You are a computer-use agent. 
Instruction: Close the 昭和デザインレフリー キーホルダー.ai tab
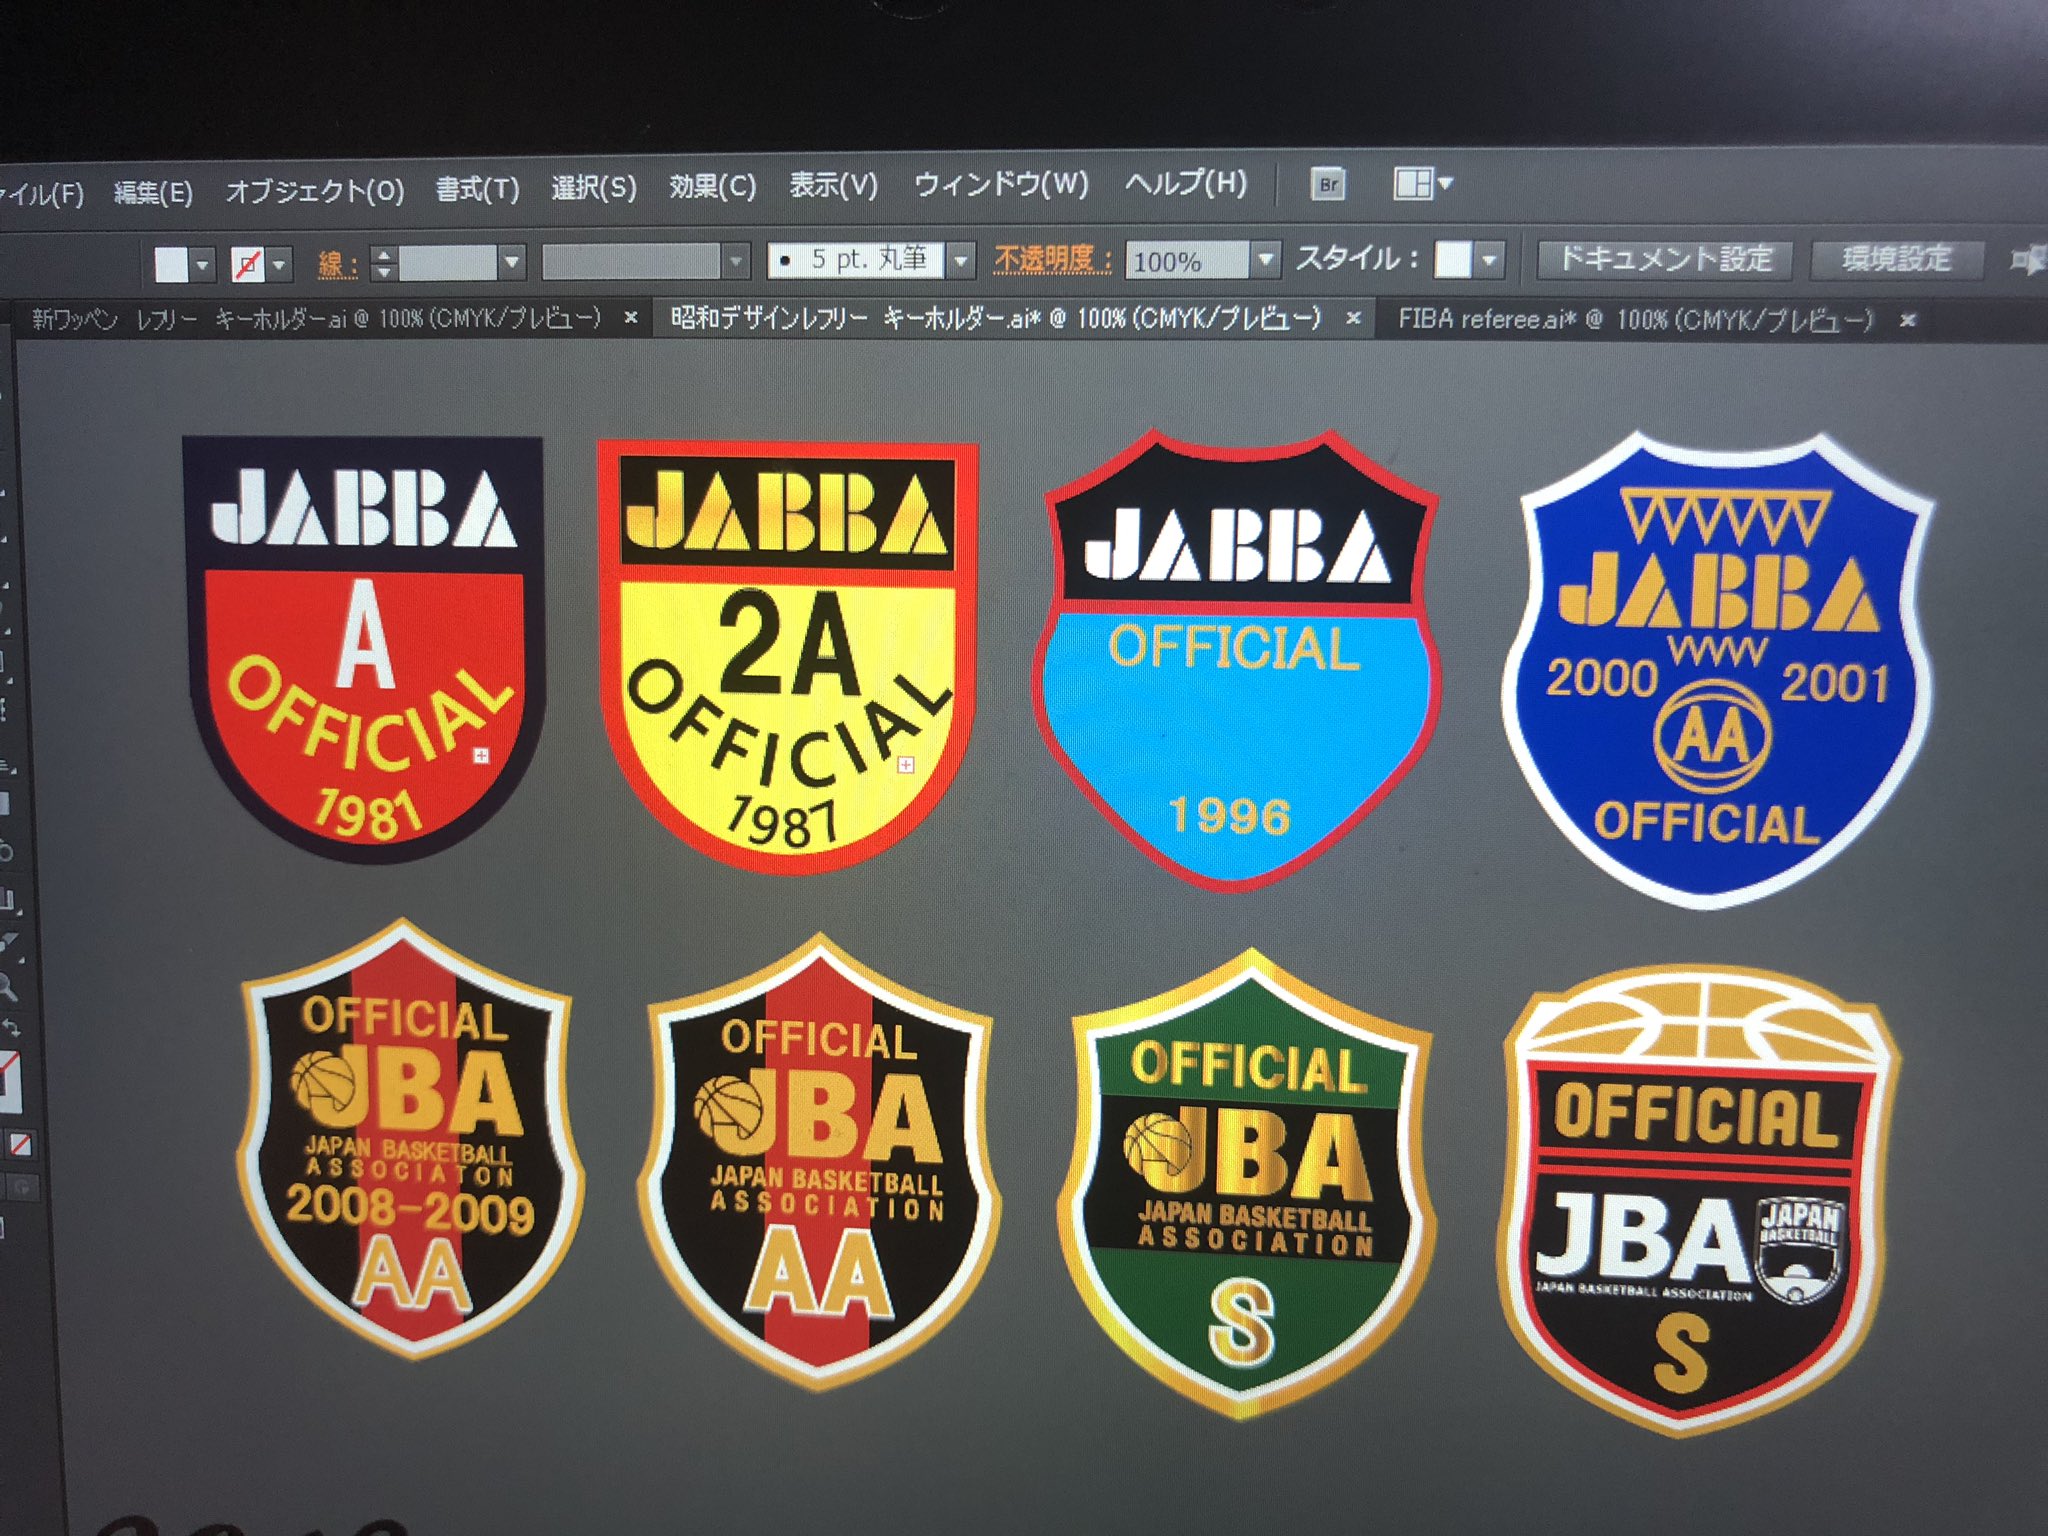(x=1353, y=318)
